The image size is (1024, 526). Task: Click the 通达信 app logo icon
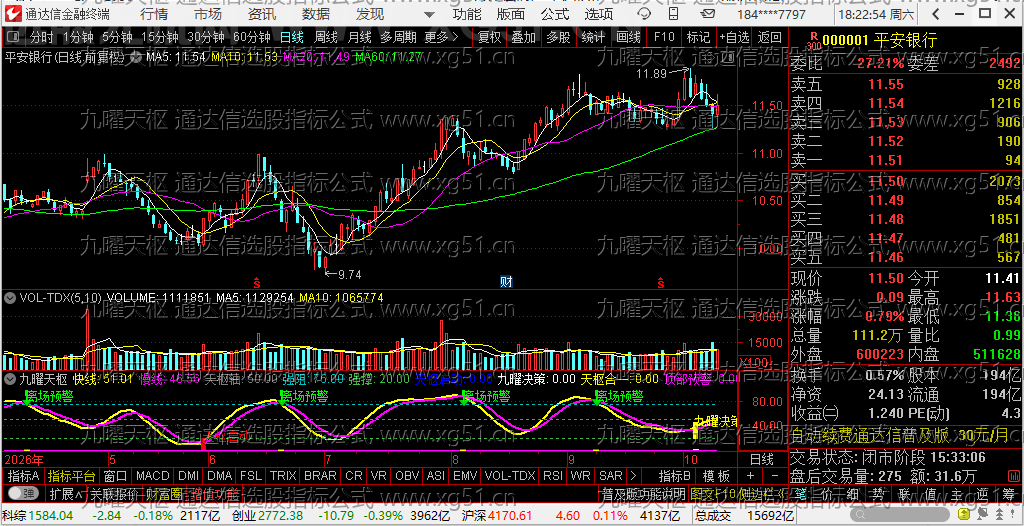14,14
